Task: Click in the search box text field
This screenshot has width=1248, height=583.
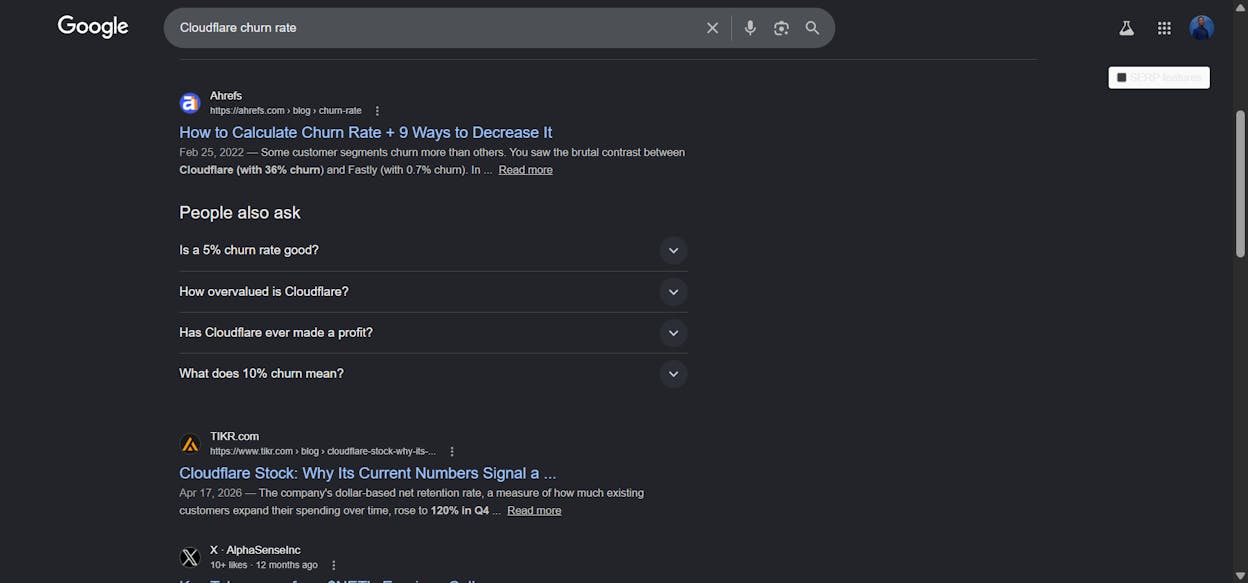Action: [435, 28]
